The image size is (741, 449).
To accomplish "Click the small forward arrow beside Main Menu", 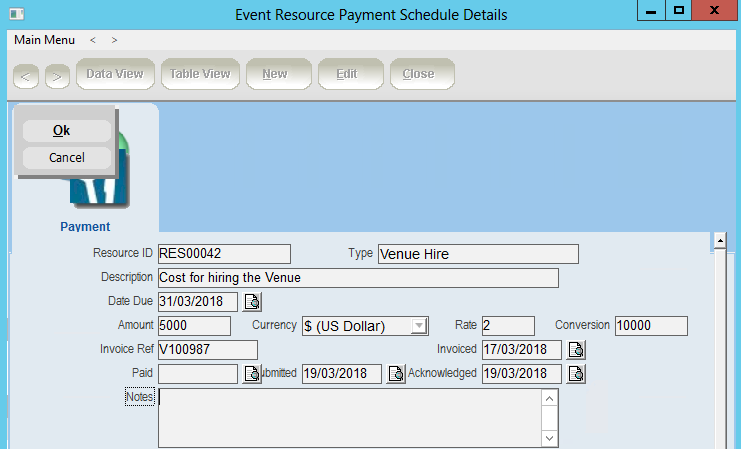I will click(x=115, y=40).
